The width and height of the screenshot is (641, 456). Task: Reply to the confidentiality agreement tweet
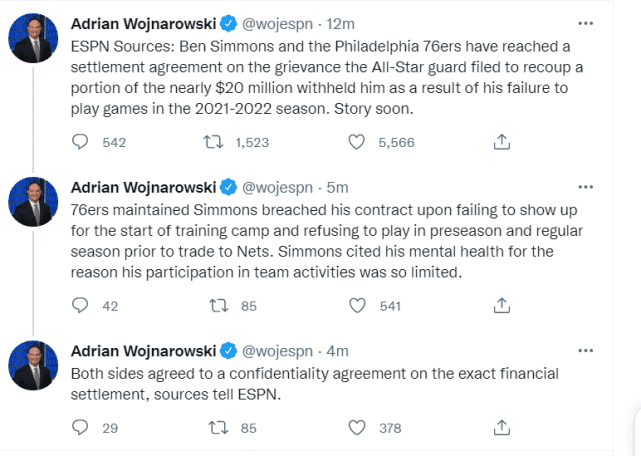(x=82, y=428)
